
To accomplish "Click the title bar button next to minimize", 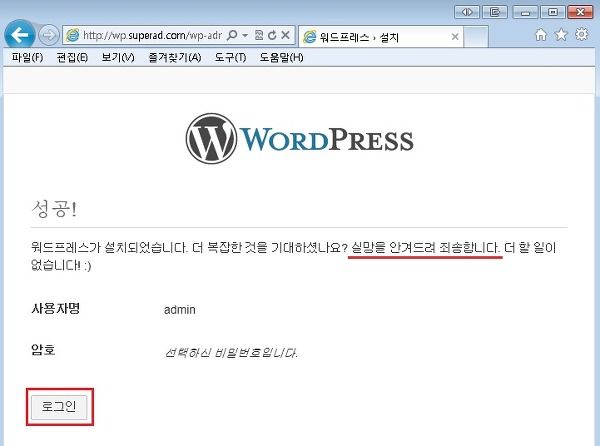I will tap(494, 12).
